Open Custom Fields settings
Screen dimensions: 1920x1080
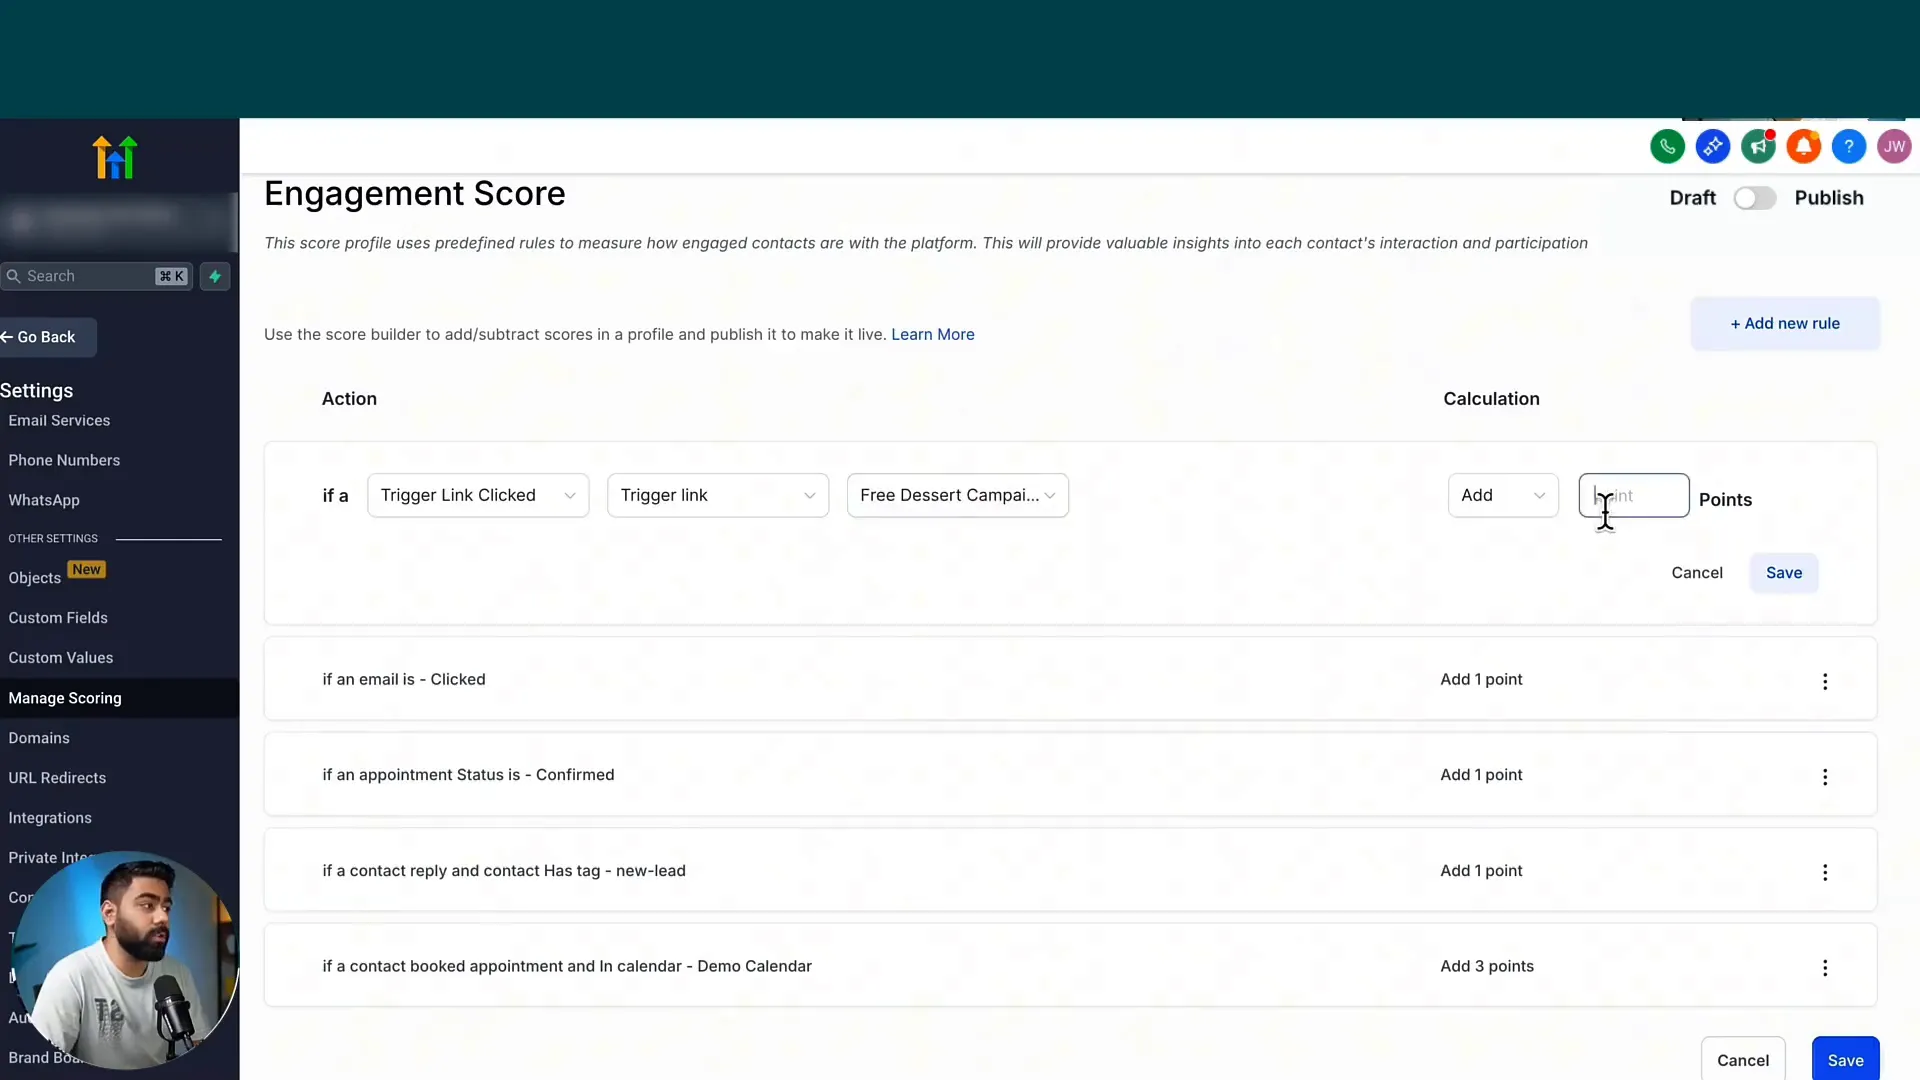[58, 617]
